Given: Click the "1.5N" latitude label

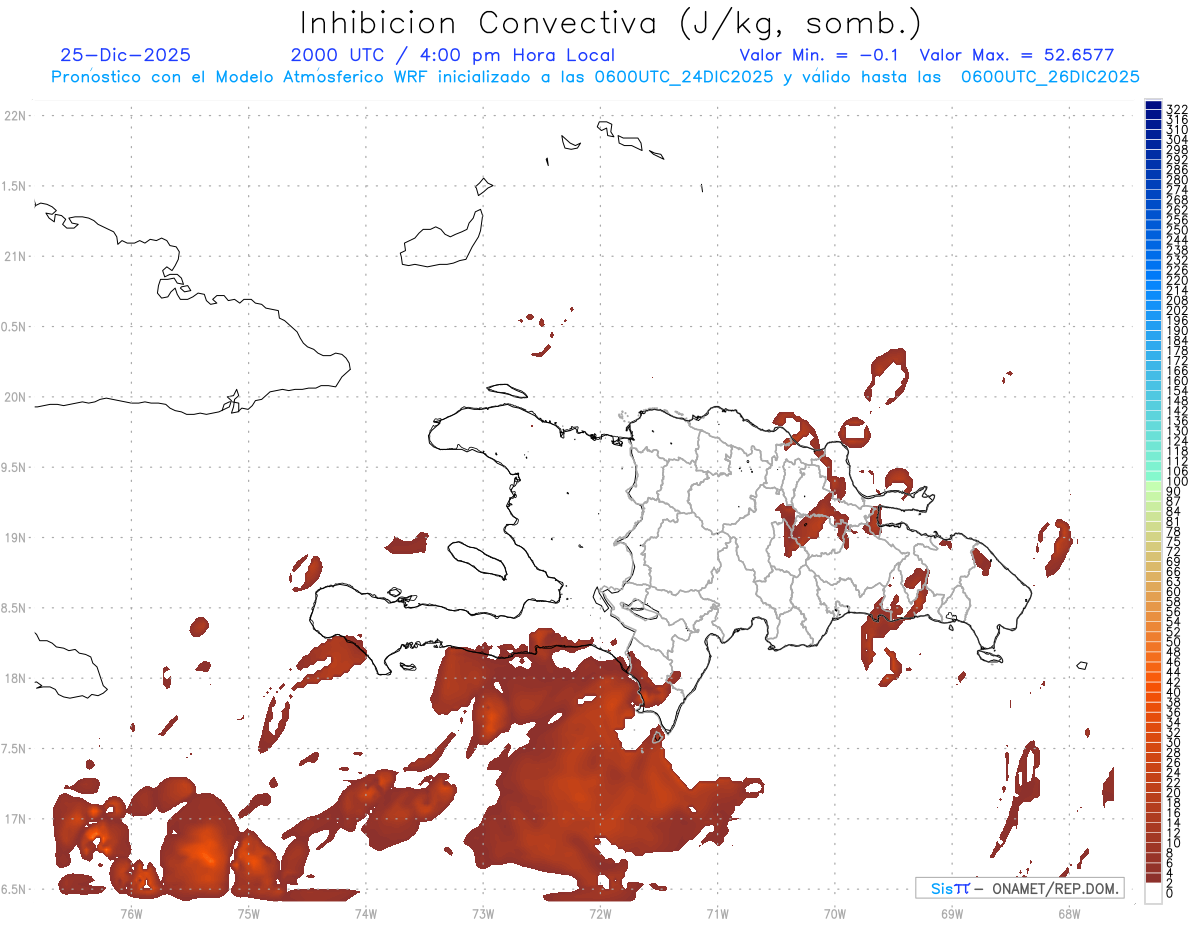Looking at the screenshot, I should pos(15,186).
